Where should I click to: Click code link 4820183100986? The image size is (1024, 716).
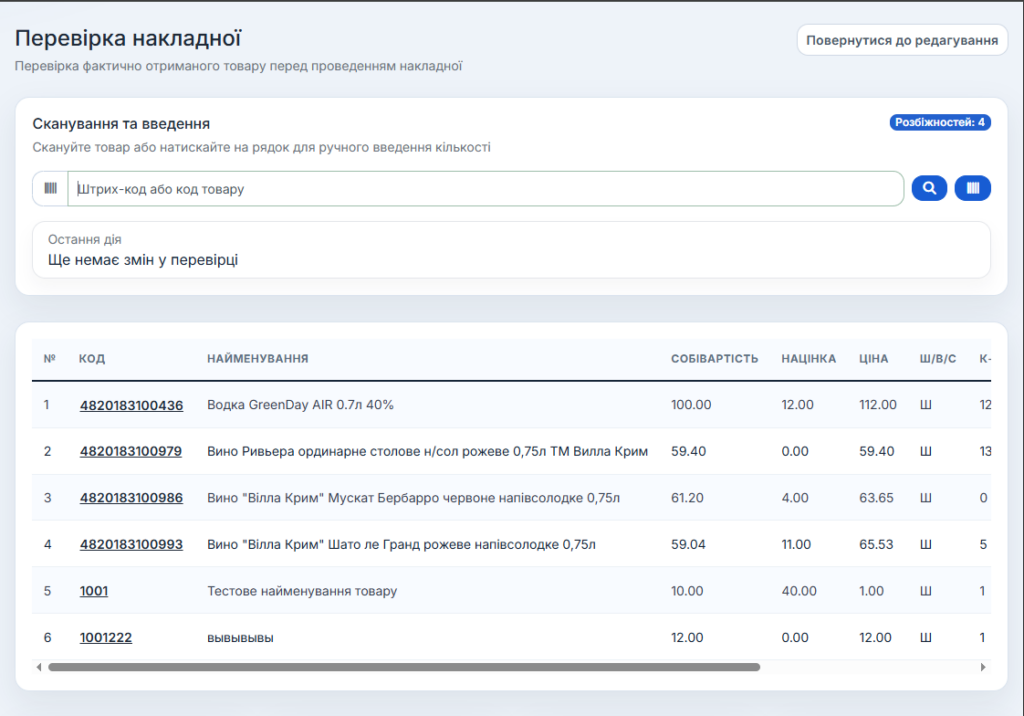click(131, 498)
